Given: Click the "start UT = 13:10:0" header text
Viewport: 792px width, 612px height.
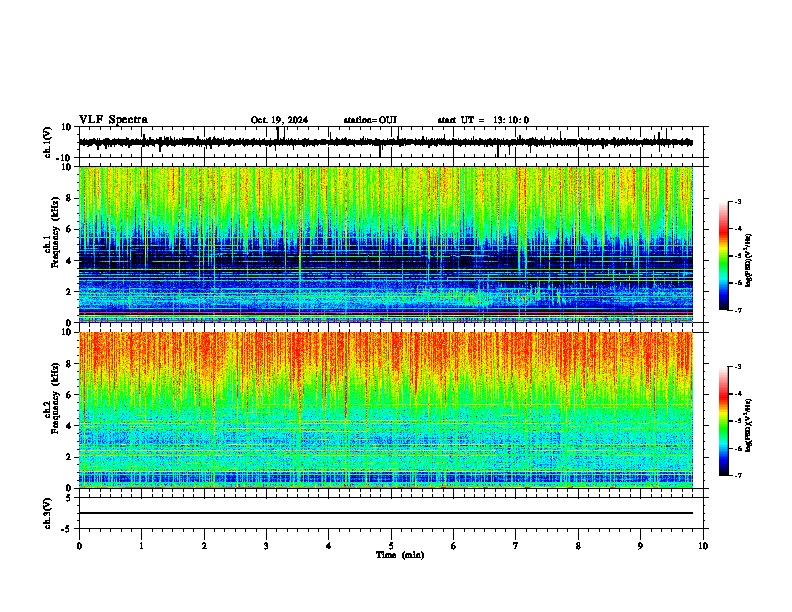Looking at the screenshot, I should pos(483,120).
